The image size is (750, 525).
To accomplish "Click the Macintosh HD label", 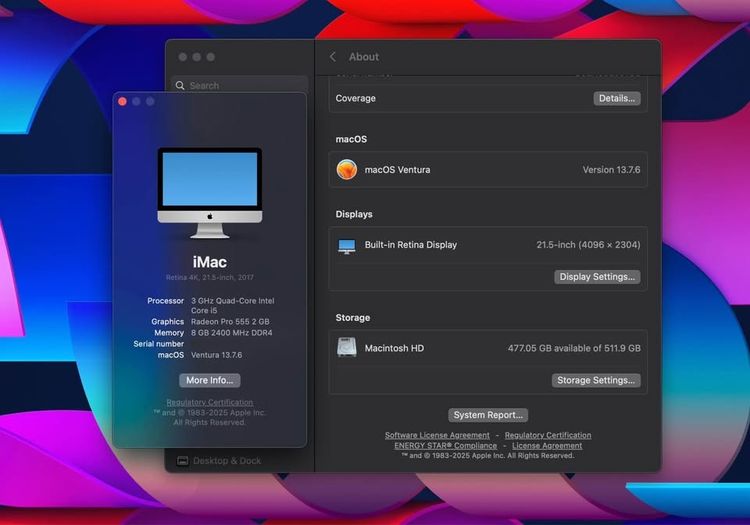I will click(394, 348).
